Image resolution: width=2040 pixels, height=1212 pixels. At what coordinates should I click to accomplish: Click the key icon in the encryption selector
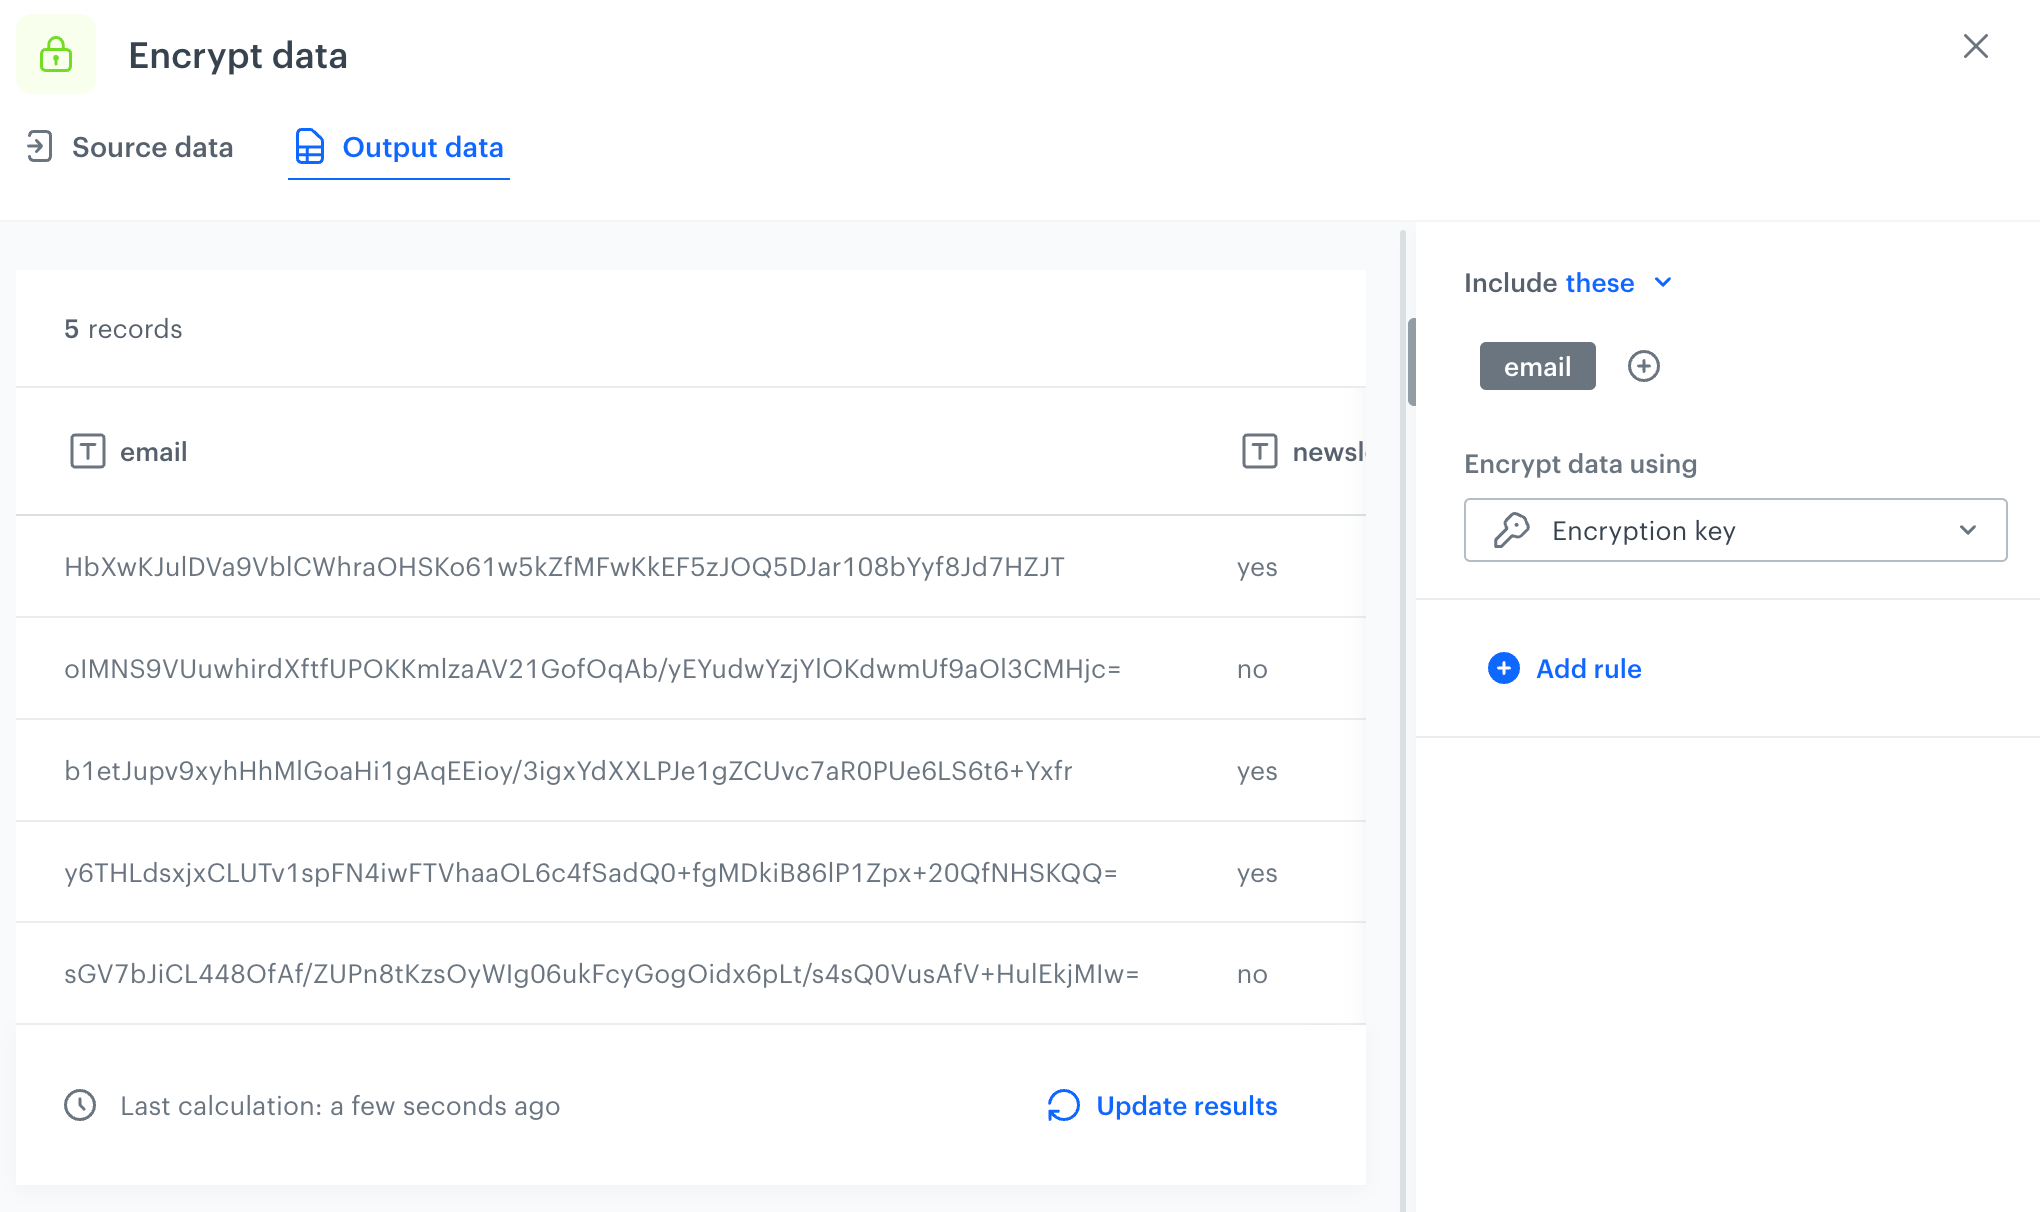point(1514,530)
